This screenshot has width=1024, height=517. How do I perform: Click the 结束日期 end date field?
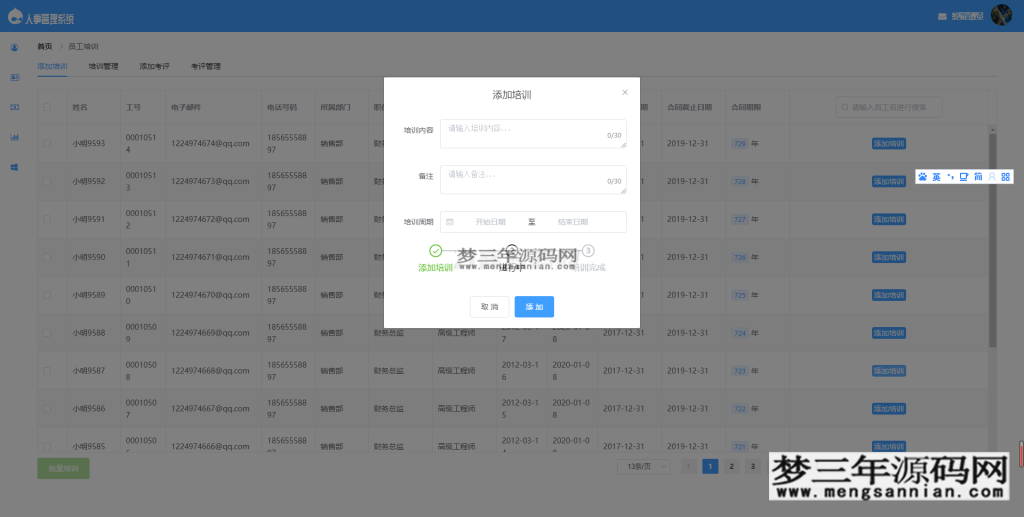click(x=573, y=222)
